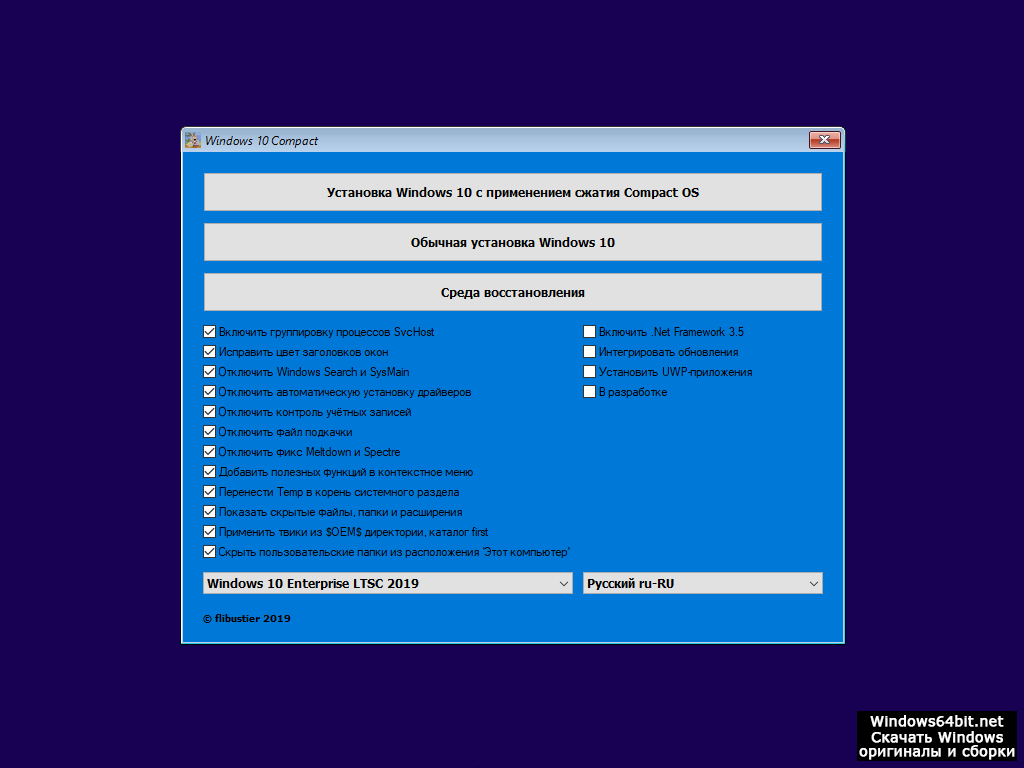
Task: Toggle Отключить файл подкачки checkbox
Action: [x=210, y=432]
